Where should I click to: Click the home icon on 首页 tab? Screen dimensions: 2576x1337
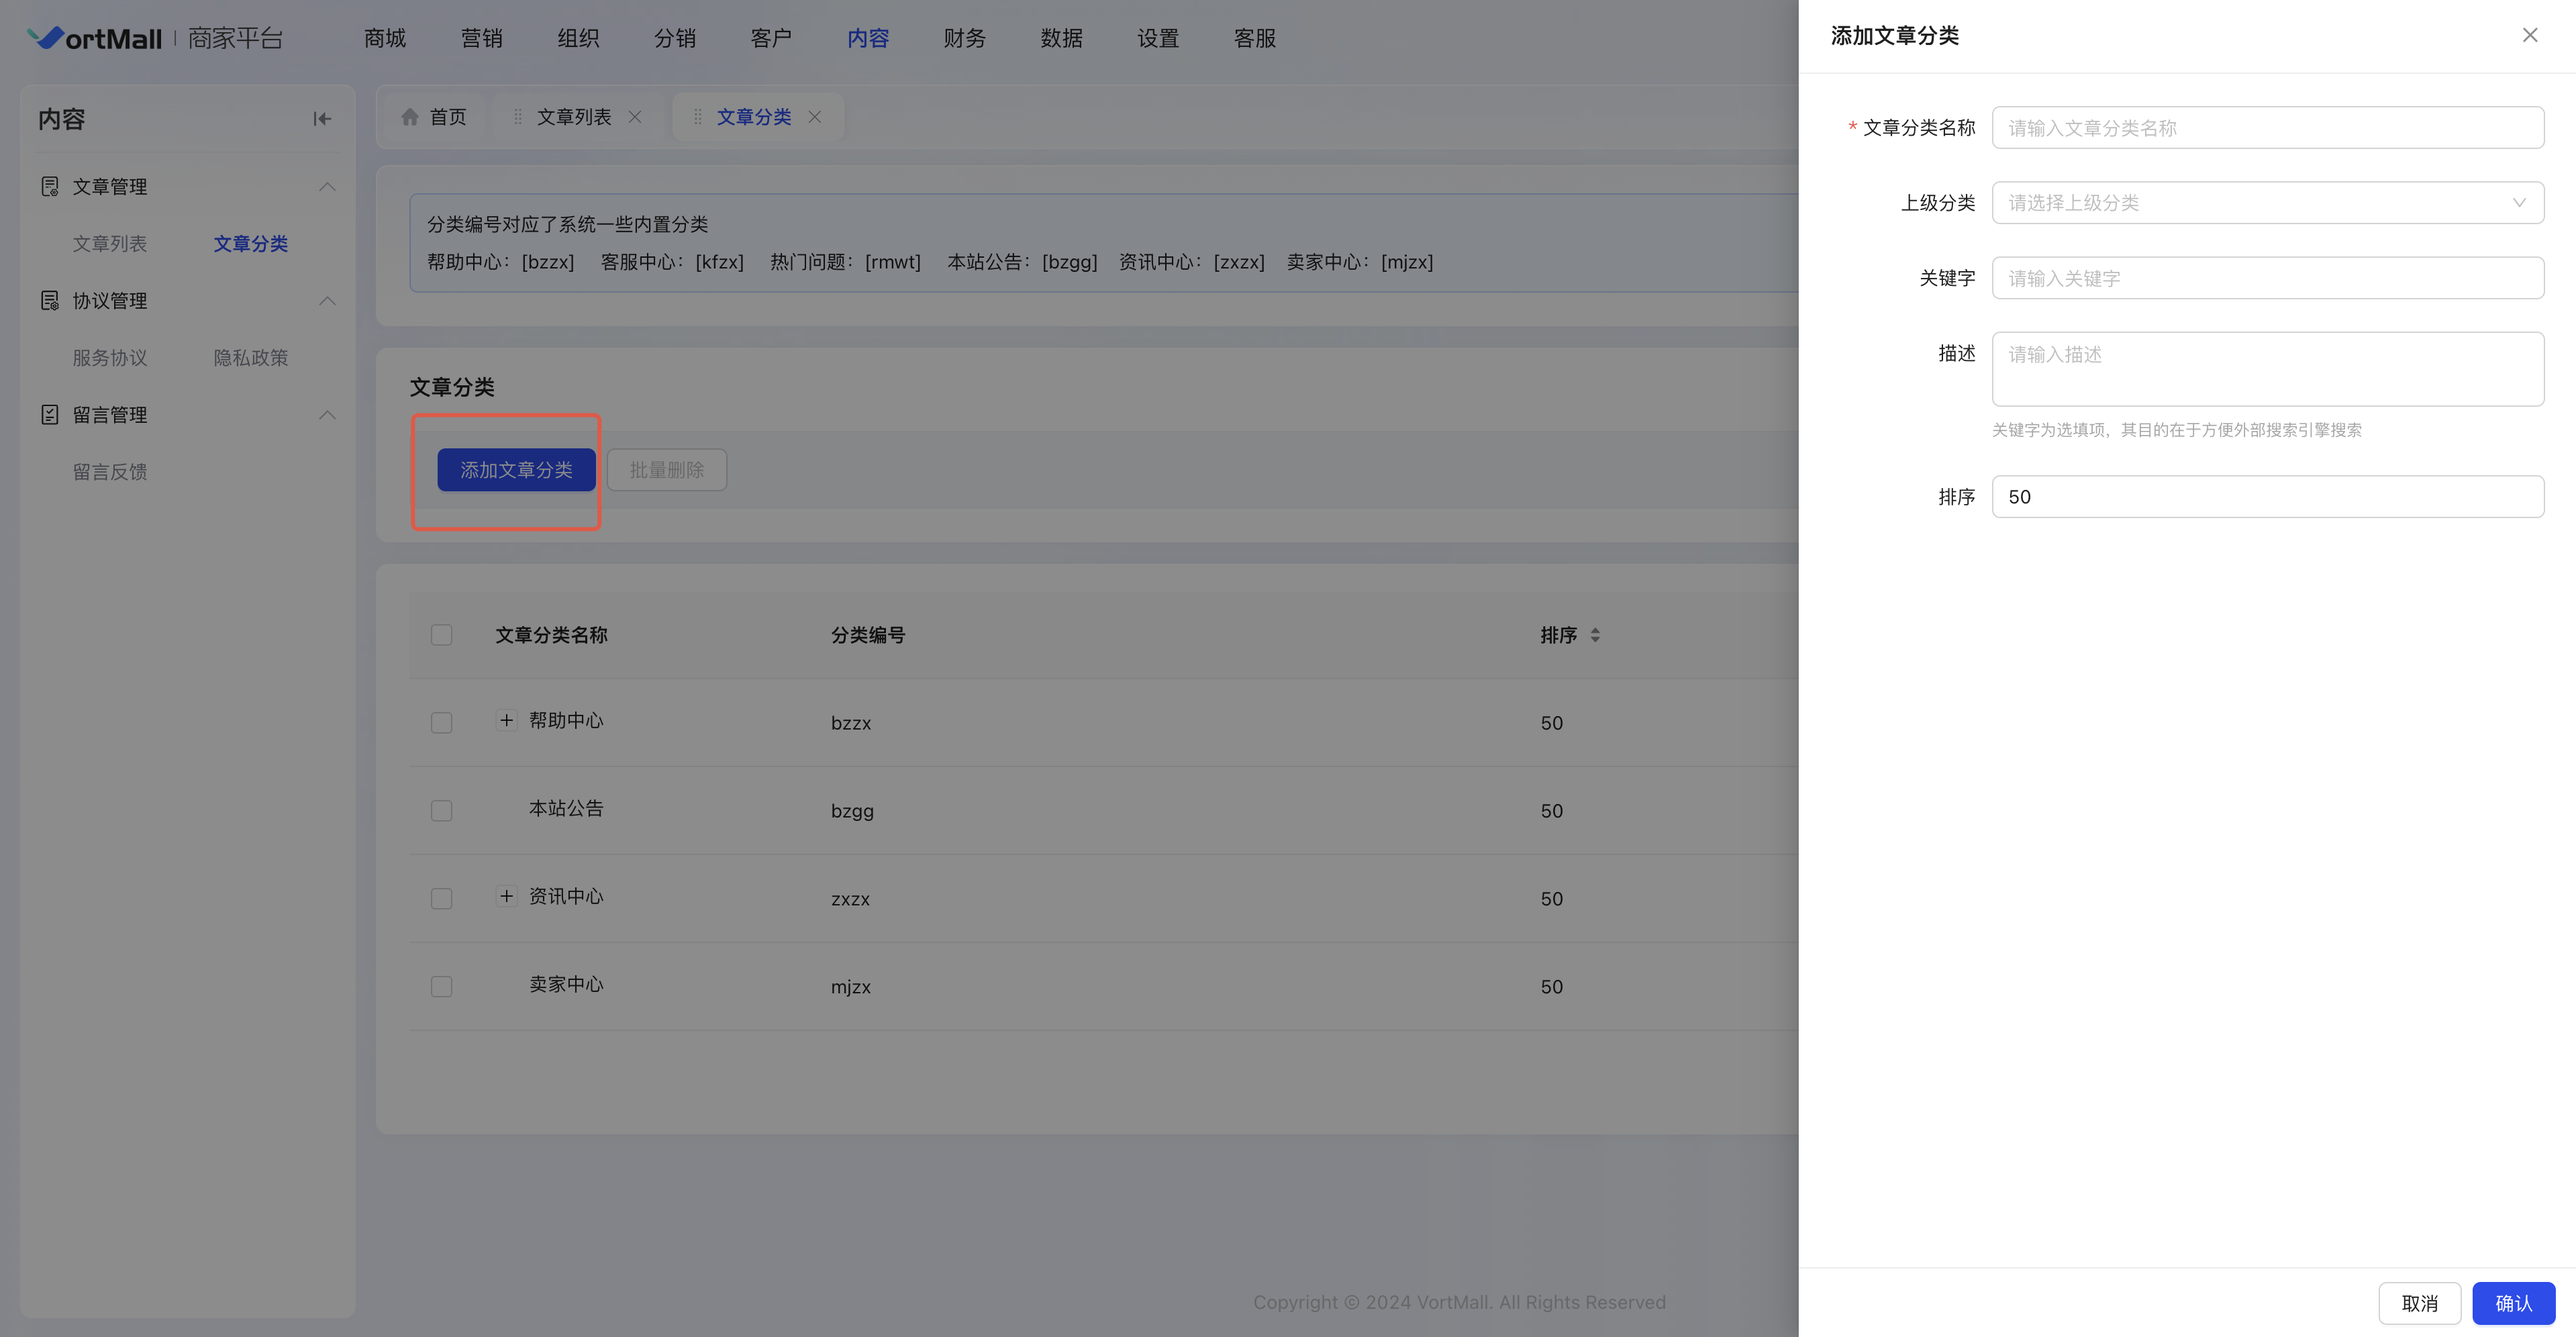pos(410,117)
